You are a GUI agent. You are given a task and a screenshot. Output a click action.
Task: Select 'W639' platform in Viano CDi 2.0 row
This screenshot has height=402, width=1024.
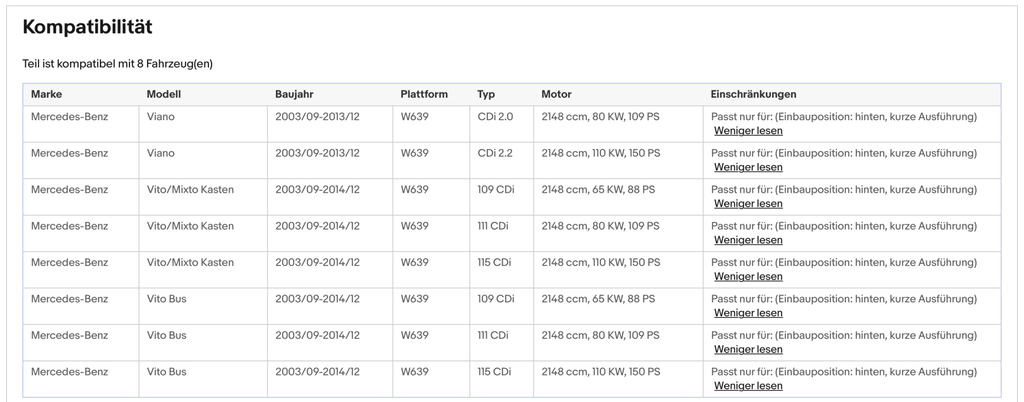(x=415, y=117)
